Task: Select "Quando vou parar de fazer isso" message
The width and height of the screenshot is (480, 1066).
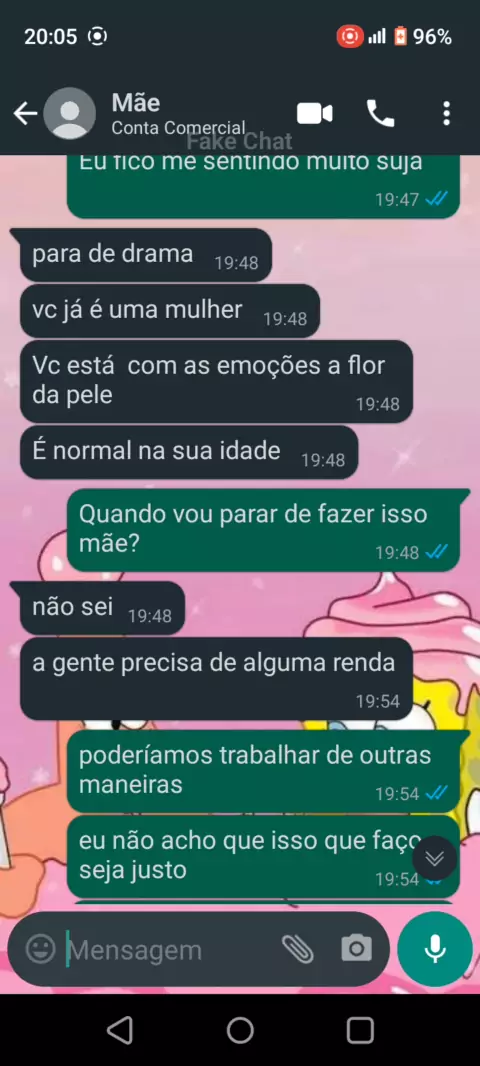Action: (264, 530)
